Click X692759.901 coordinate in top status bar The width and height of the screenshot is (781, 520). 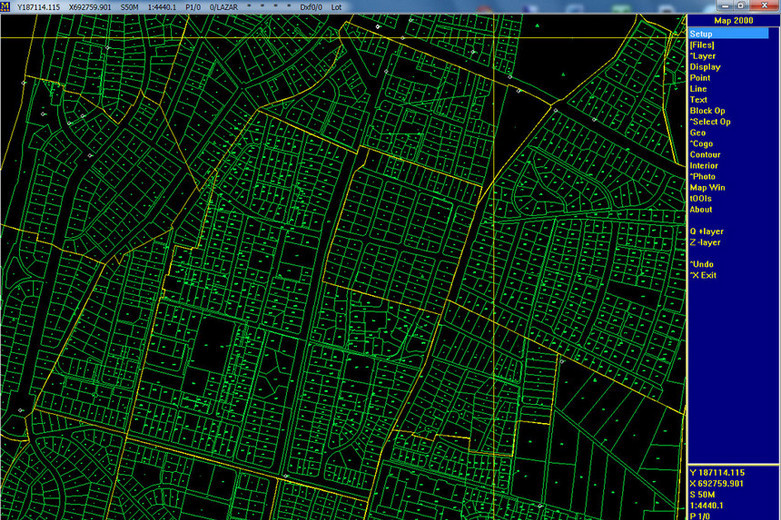point(90,7)
